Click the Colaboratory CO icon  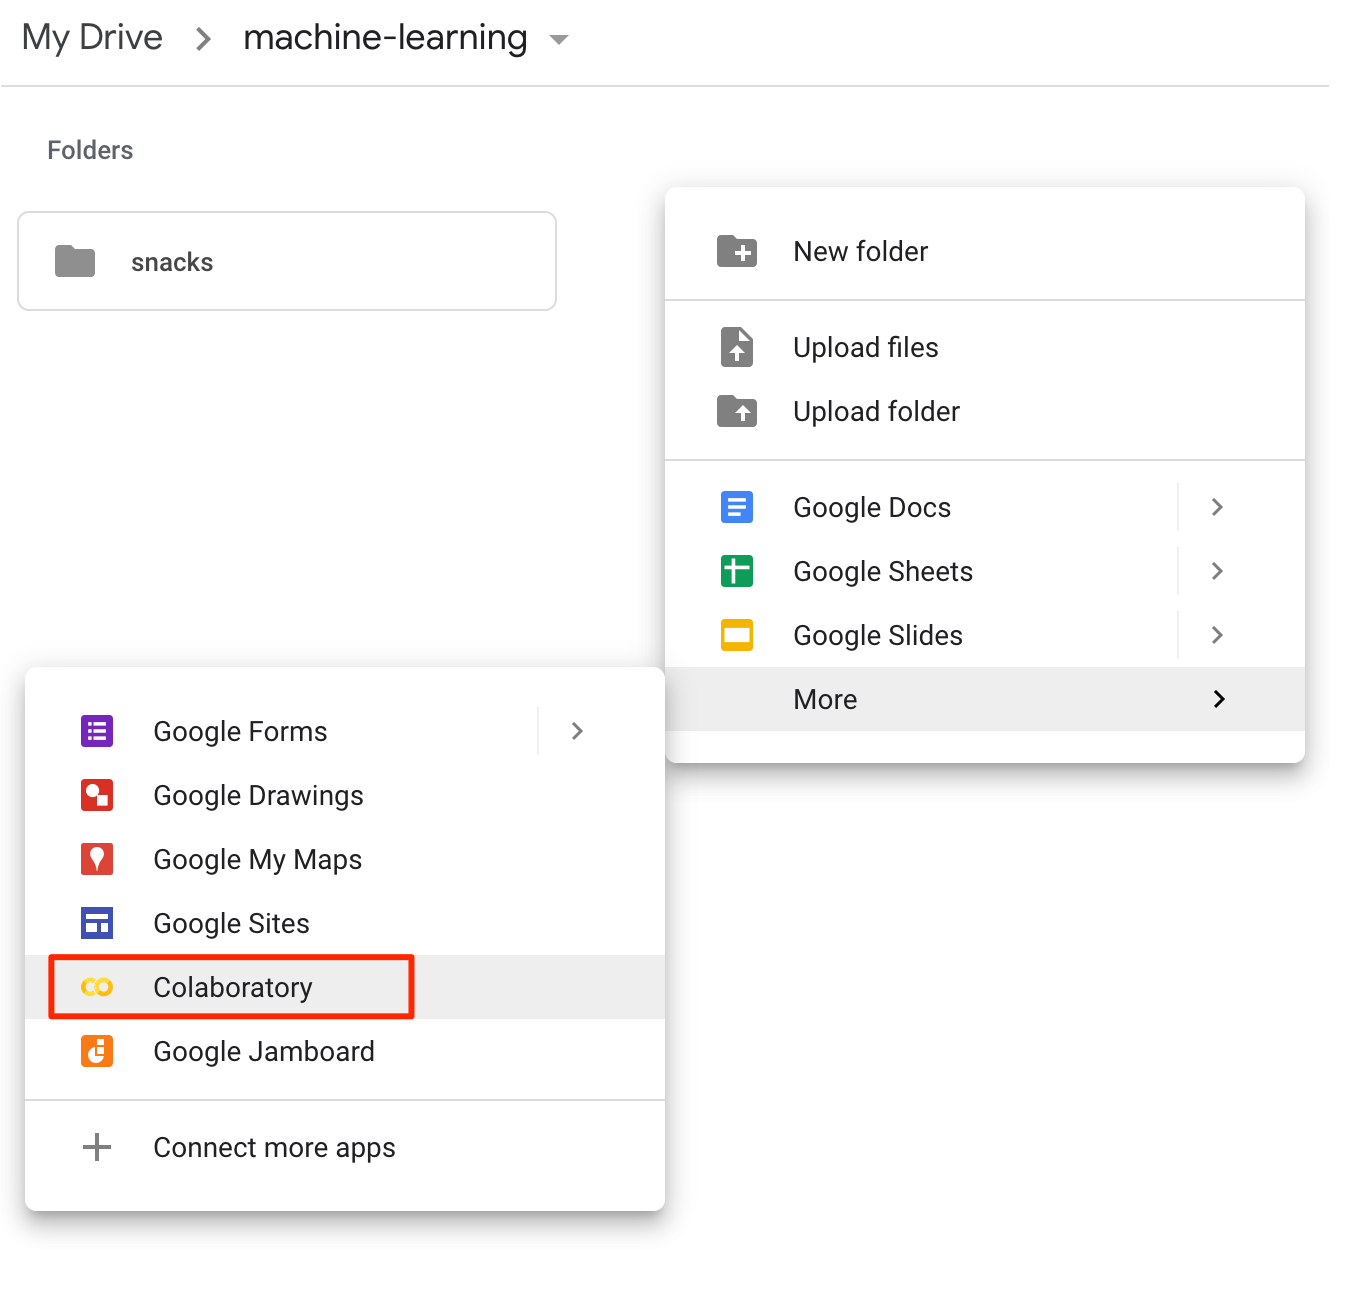(97, 987)
